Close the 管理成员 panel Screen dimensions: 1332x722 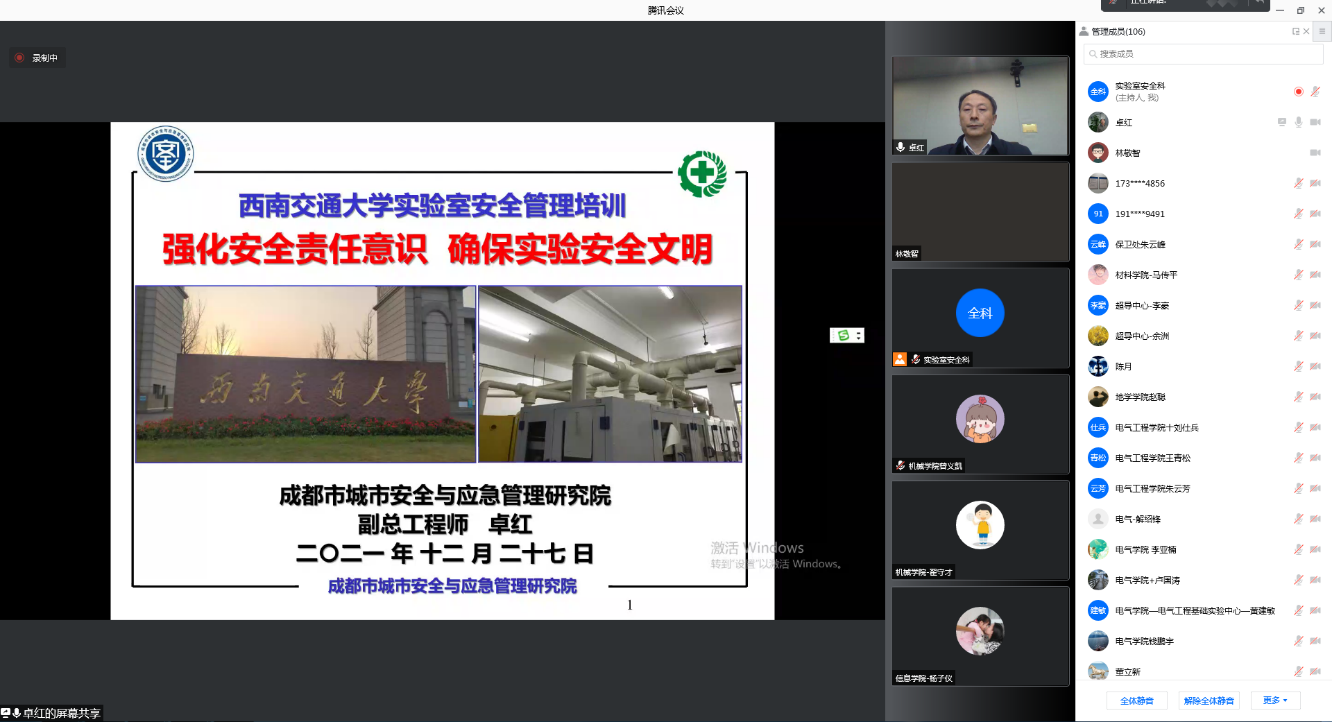1306,31
